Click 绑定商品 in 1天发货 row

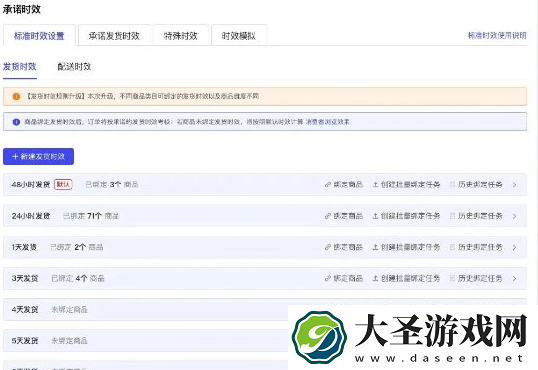tap(344, 247)
